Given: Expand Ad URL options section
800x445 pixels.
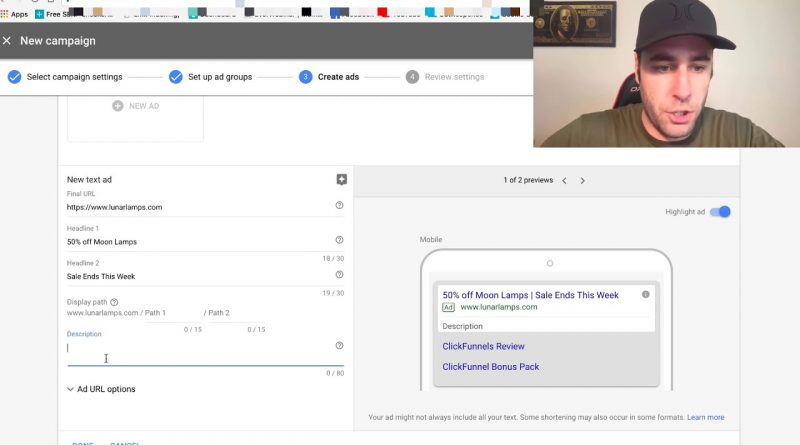Looking at the screenshot, I should (101, 389).
